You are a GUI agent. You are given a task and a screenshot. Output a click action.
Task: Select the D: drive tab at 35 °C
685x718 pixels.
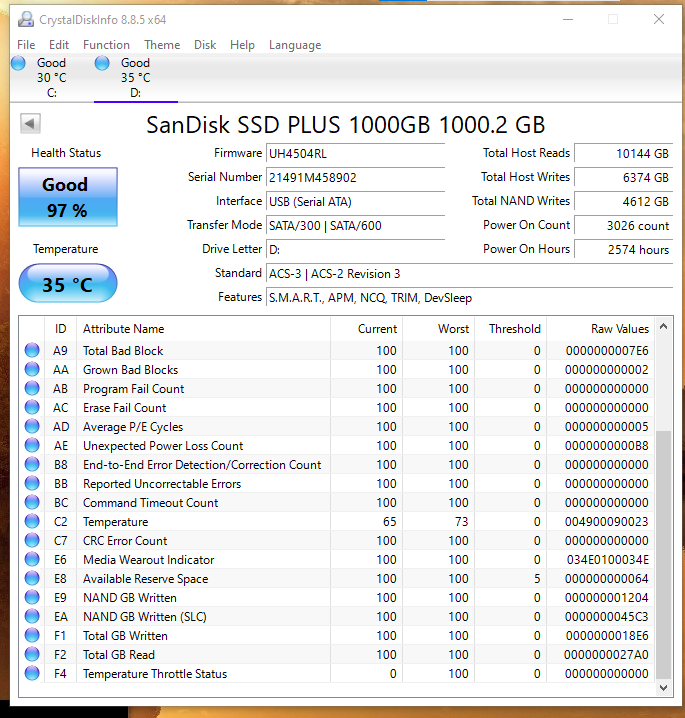(136, 77)
